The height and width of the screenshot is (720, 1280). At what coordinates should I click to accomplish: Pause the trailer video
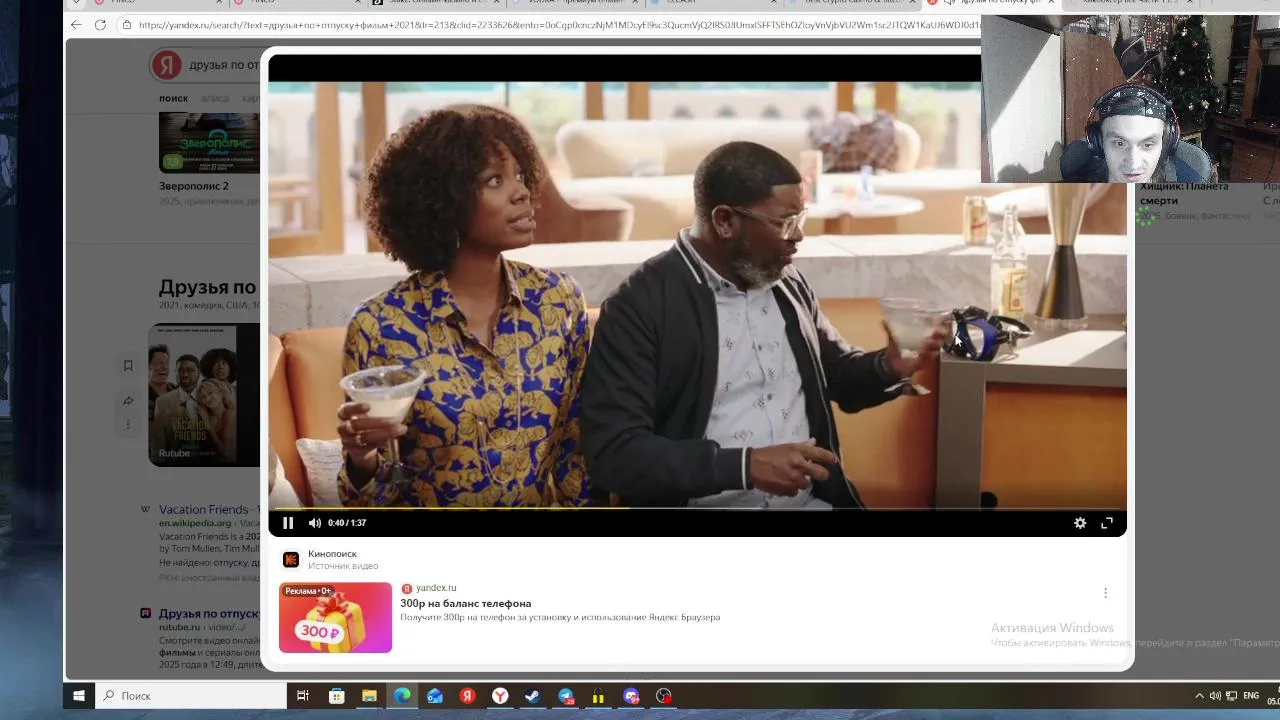point(288,523)
